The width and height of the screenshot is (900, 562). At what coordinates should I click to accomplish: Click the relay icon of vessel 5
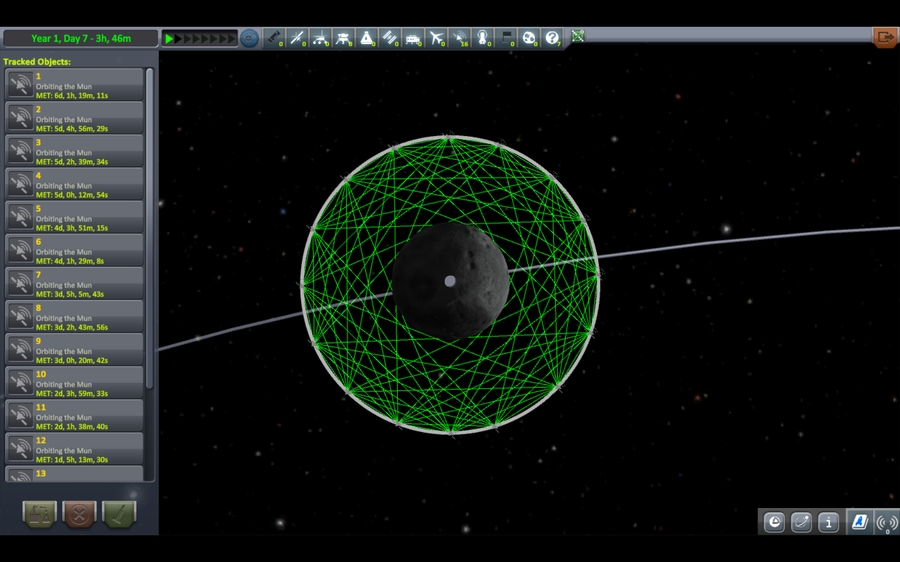[21, 218]
